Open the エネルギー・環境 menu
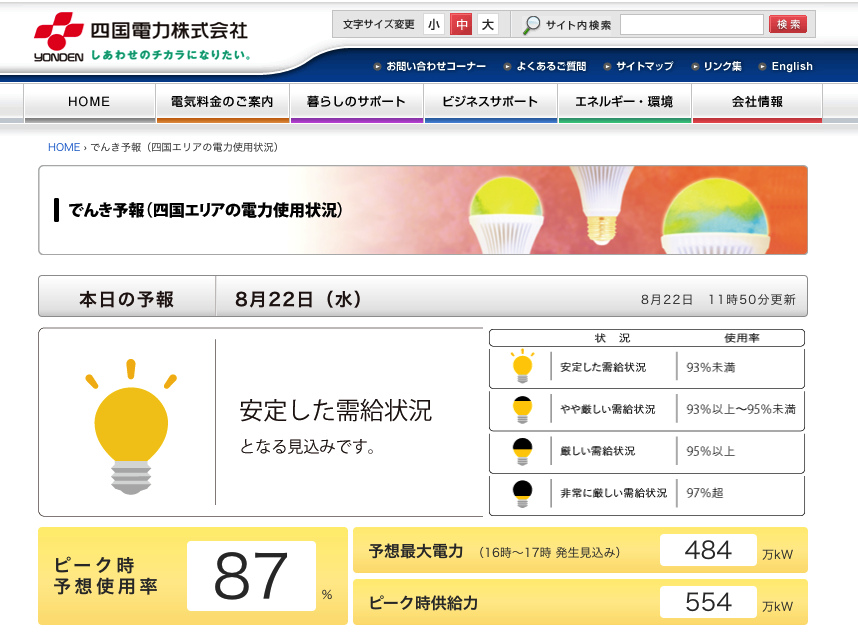The image size is (858, 644). pos(624,102)
